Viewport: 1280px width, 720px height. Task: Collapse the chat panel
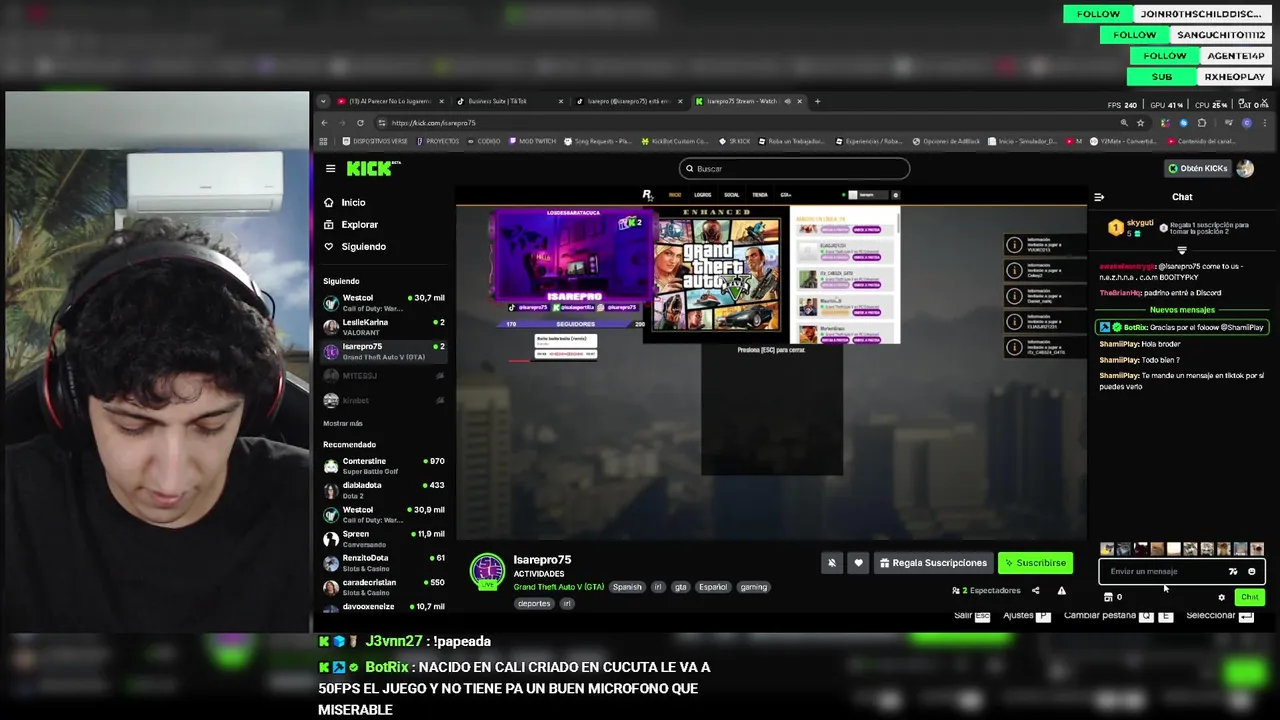coord(1099,197)
